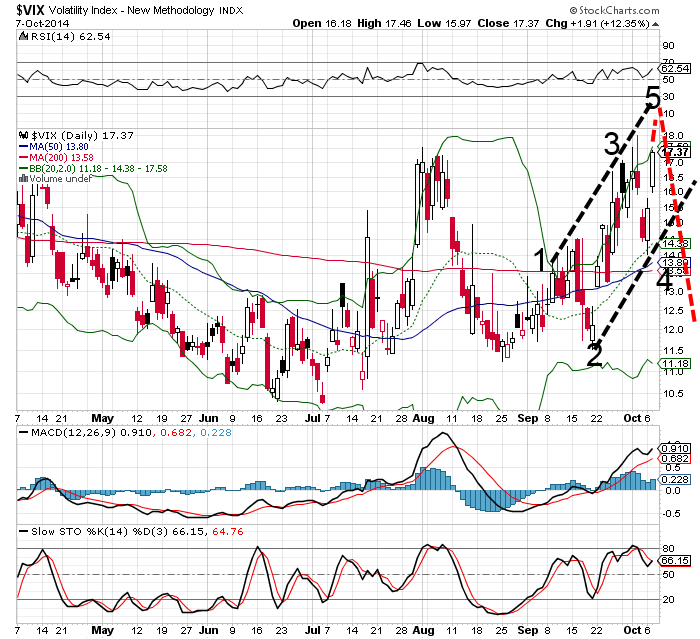
Task: Click the 20 label on the stochastic axis
Action: [x=669, y=600]
